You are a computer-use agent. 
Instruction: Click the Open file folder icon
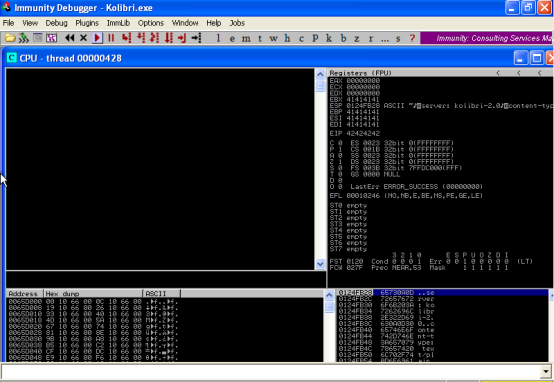point(10,38)
